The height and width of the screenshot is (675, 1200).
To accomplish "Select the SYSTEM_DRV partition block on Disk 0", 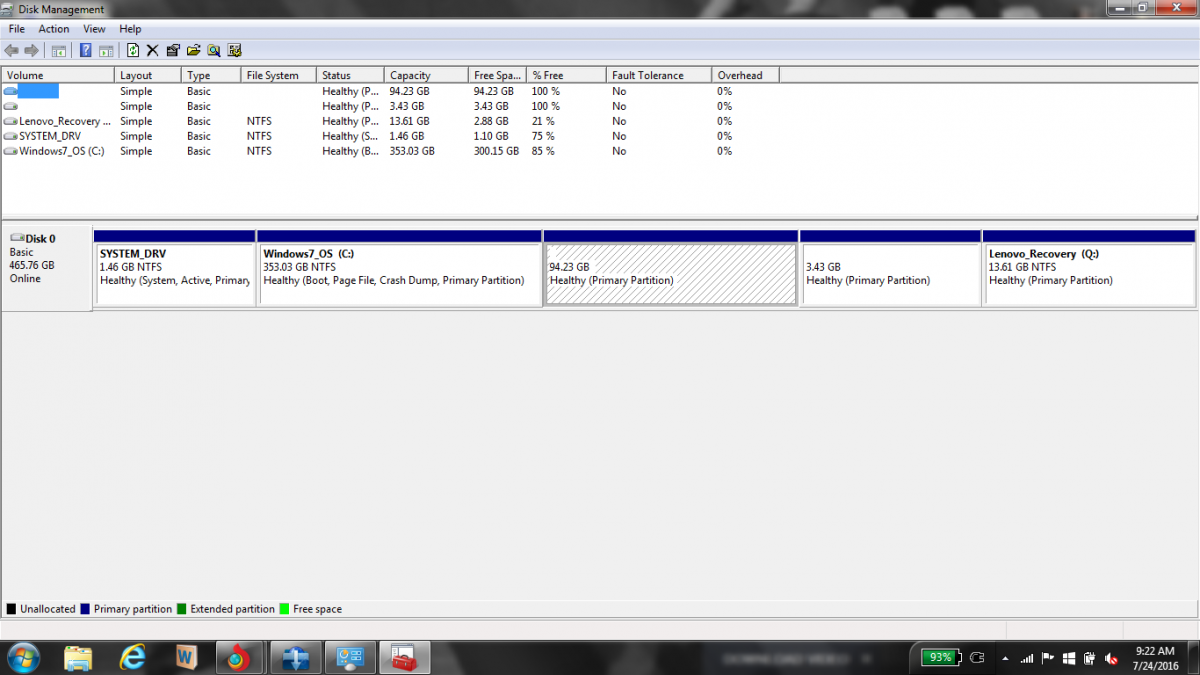I will coord(174,267).
